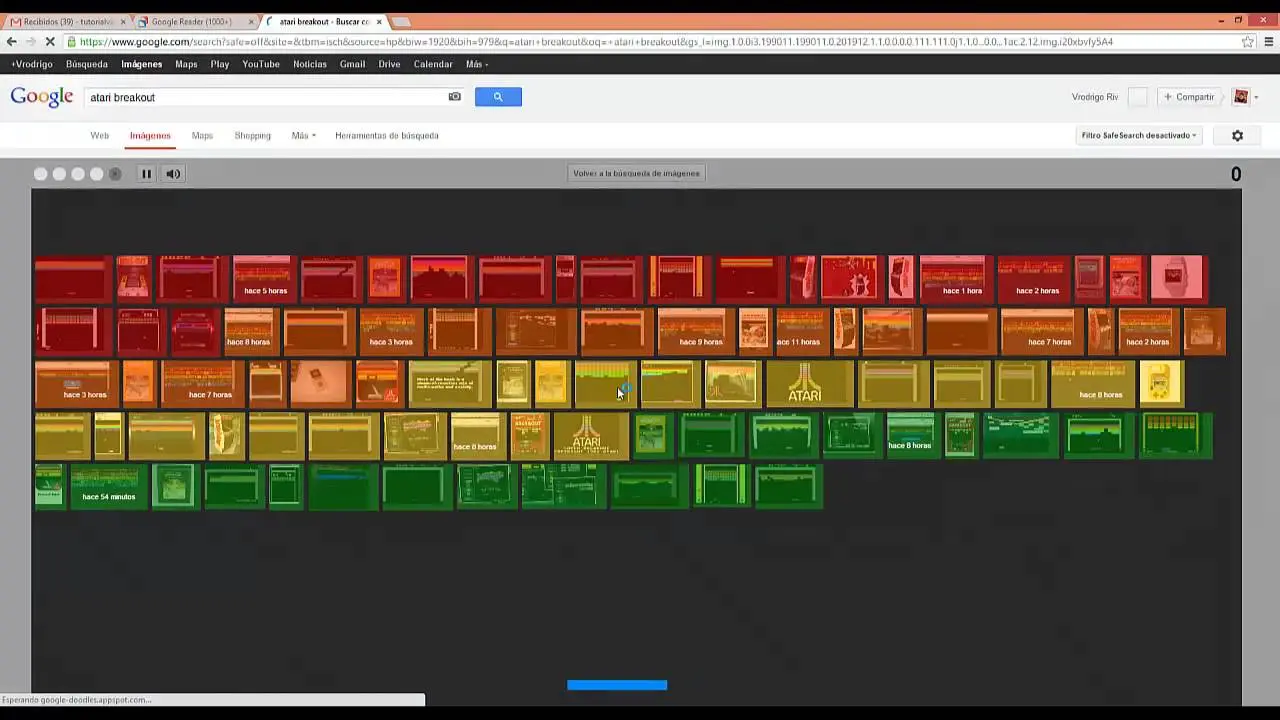Open Play in the black bar
The width and height of the screenshot is (1280, 720).
[220, 64]
